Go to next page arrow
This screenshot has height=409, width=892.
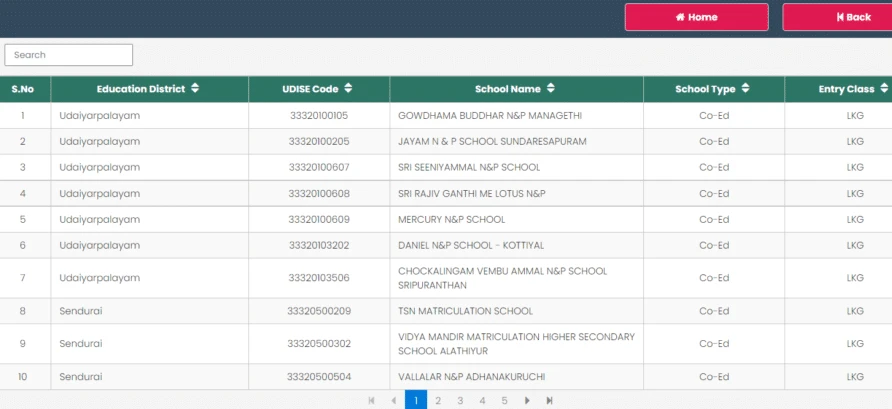coord(527,400)
